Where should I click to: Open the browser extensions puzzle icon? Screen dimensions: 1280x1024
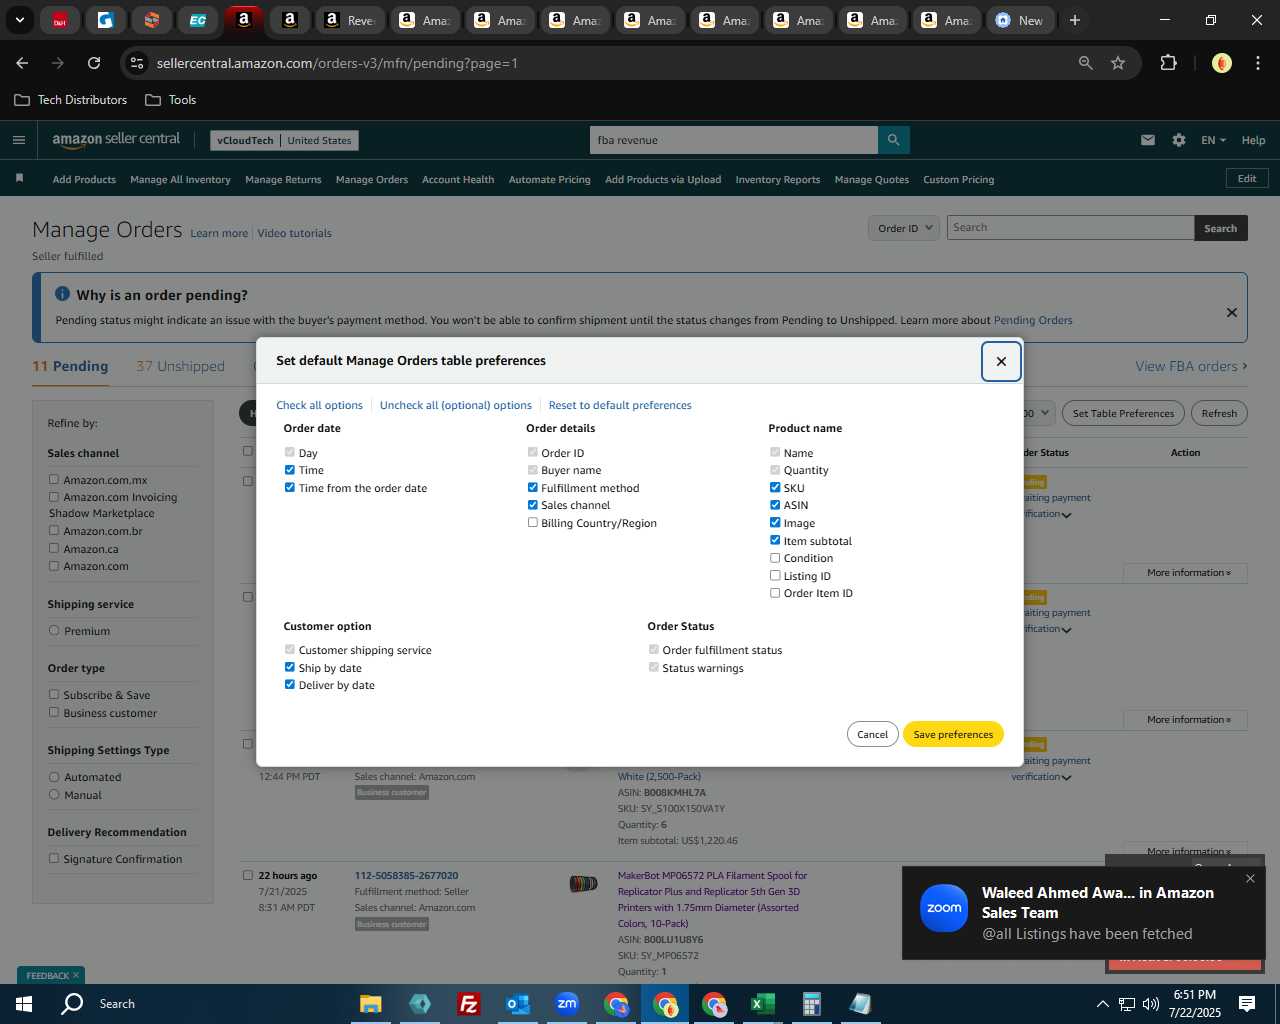[1168, 63]
